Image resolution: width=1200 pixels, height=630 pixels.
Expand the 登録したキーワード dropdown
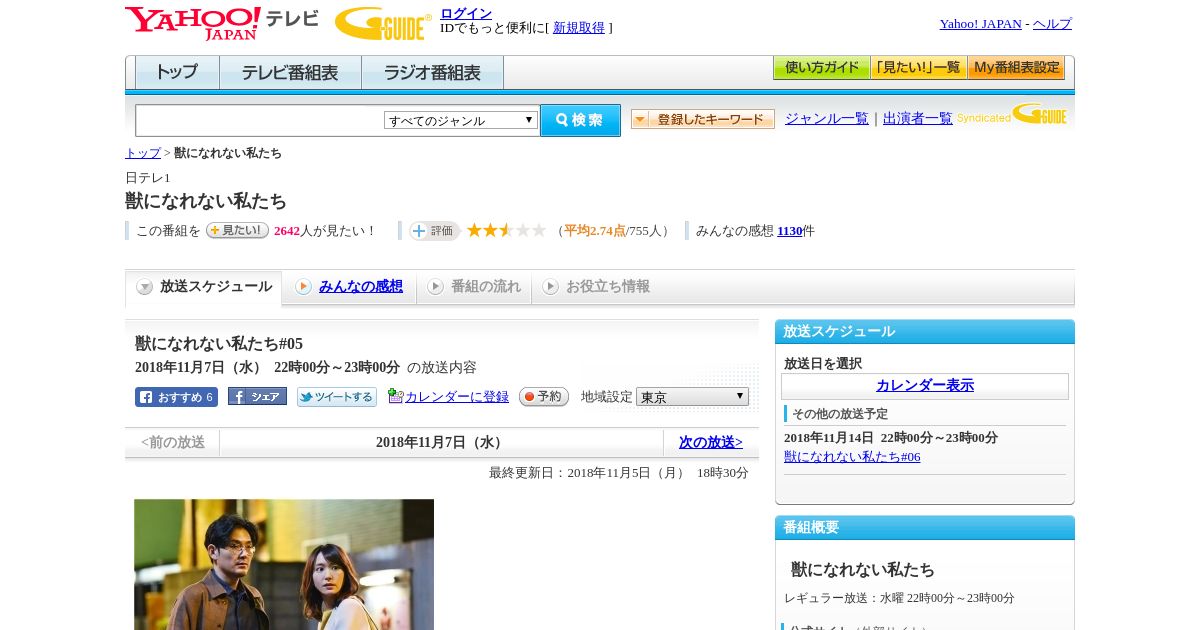click(x=702, y=119)
